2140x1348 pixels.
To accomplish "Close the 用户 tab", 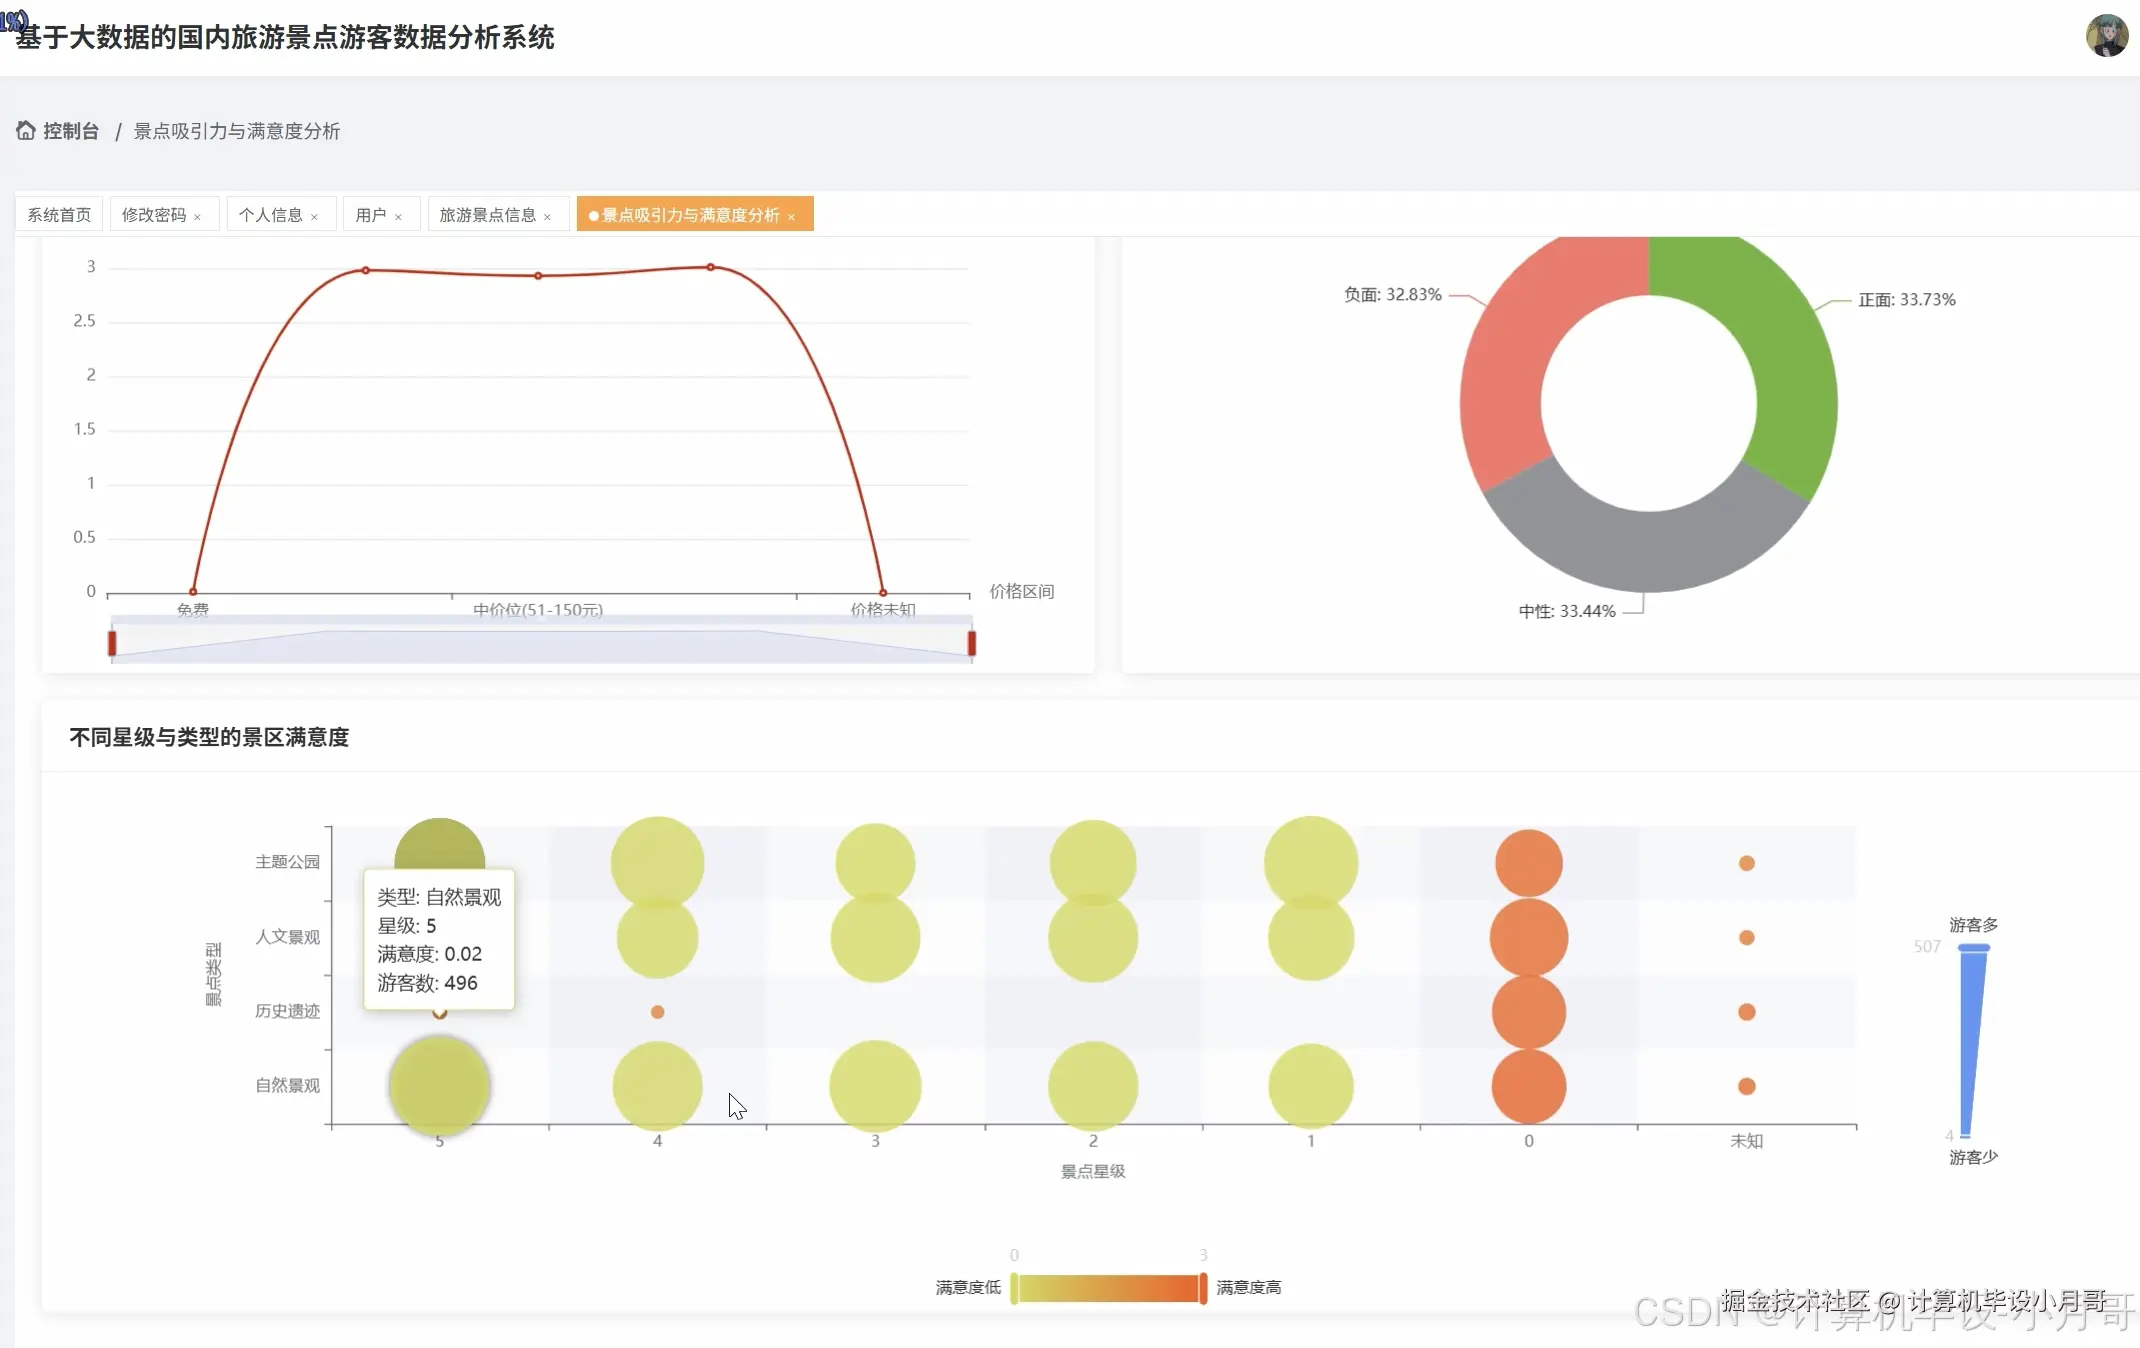I will [399, 216].
